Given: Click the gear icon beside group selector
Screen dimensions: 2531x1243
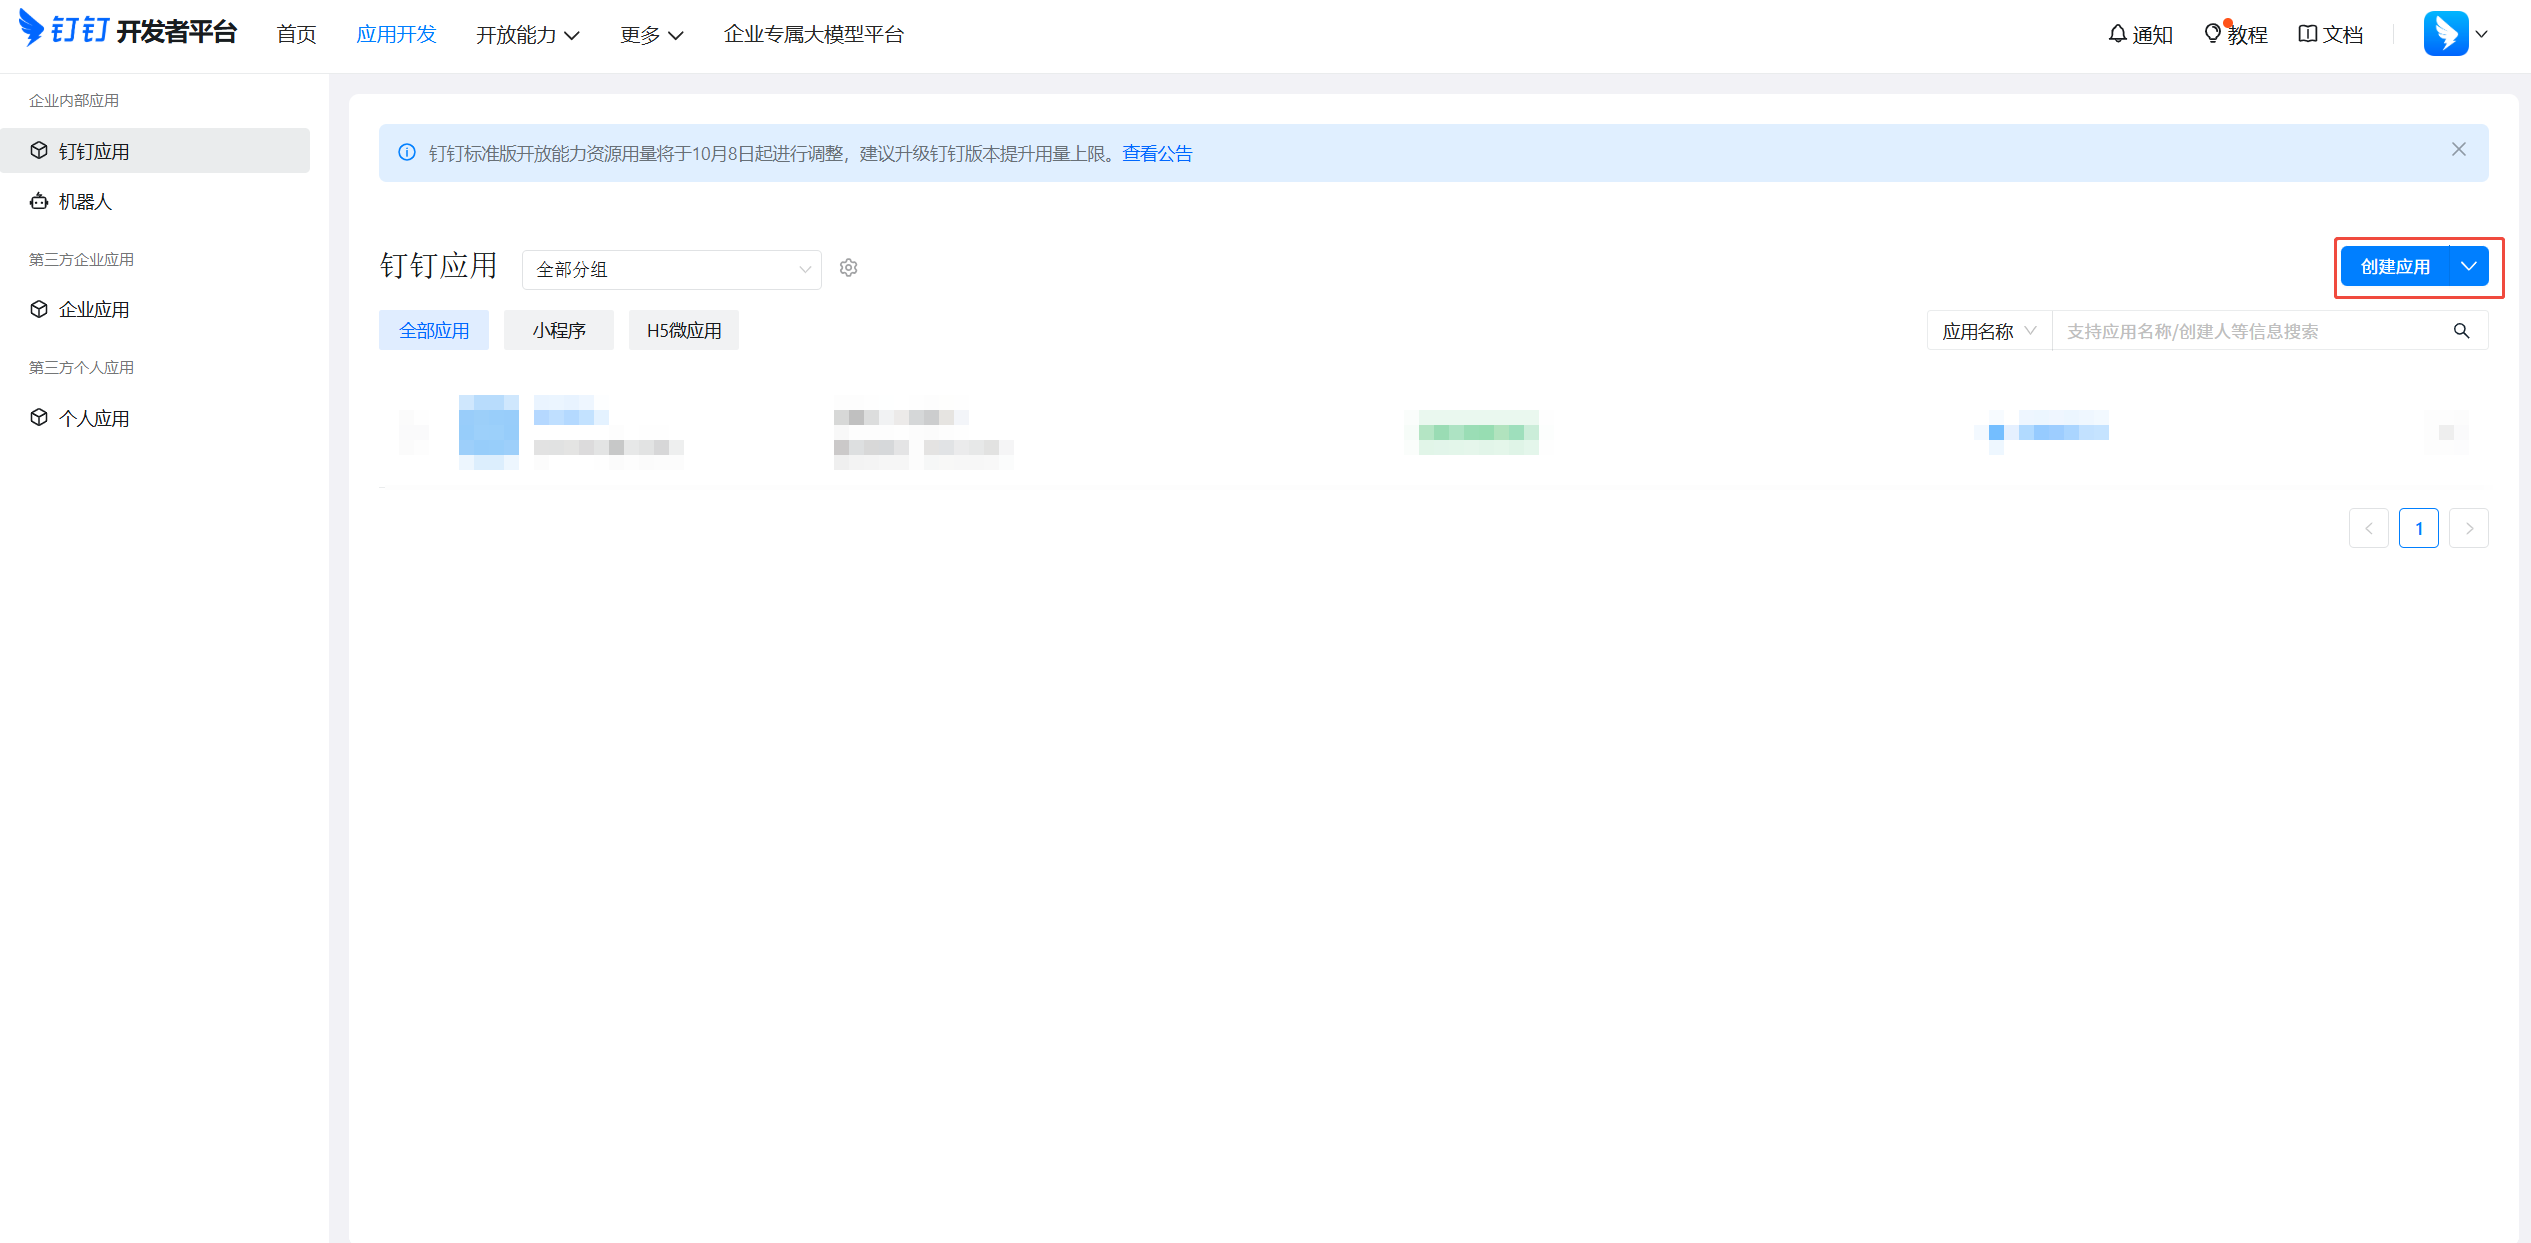Looking at the screenshot, I should 849,268.
